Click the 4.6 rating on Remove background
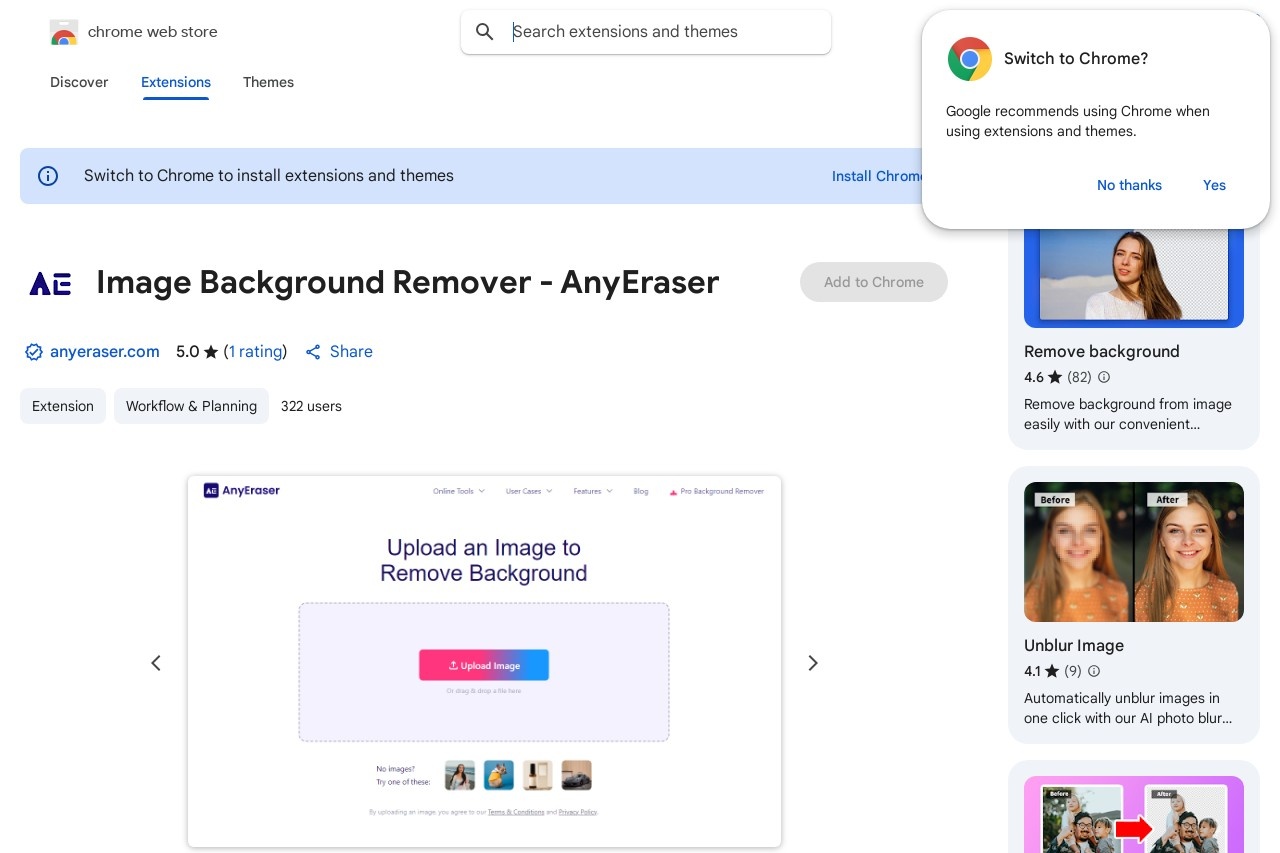The height and width of the screenshot is (853, 1280). [x=1034, y=377]
